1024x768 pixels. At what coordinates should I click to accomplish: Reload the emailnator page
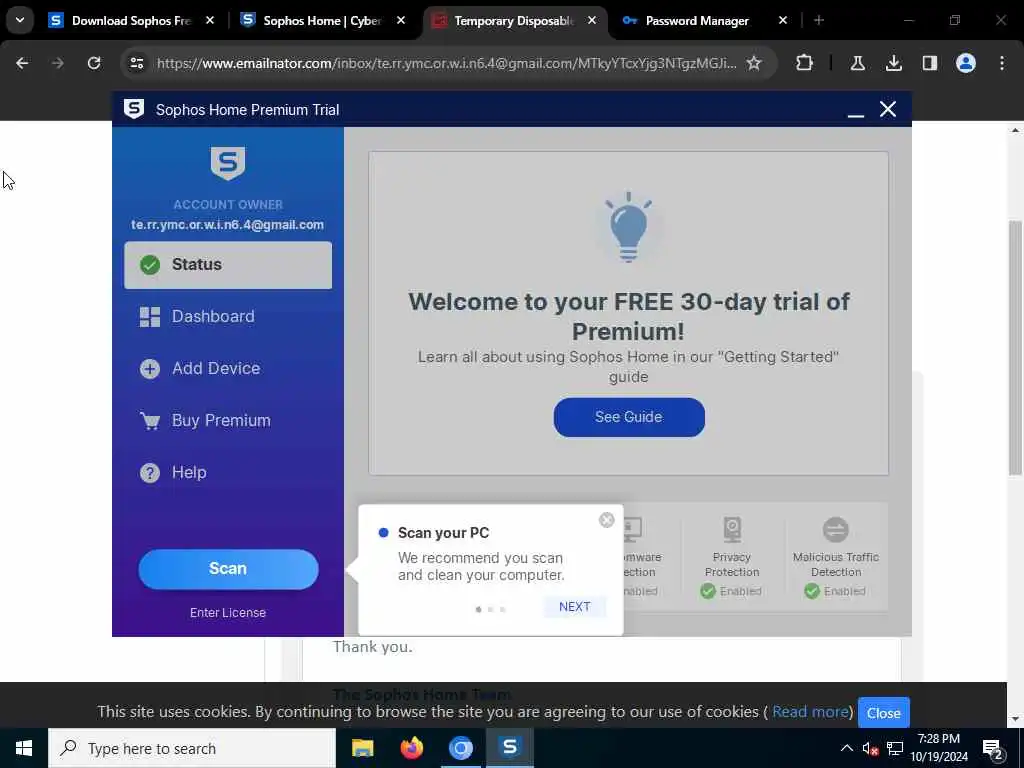pos(94,63)
